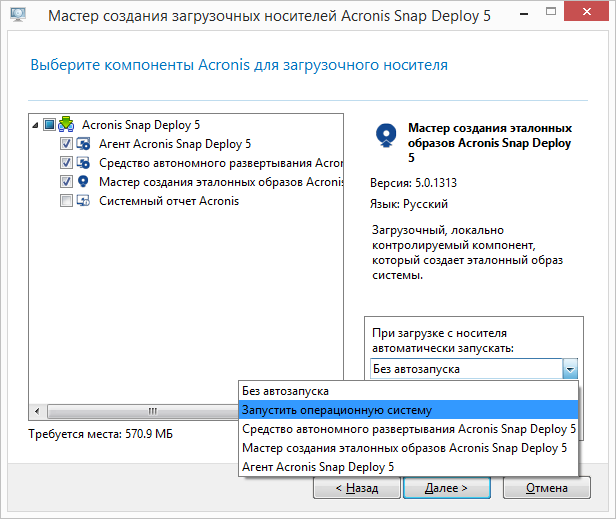Click the Средство автономного развертывания component icon
The image size is (616, 519).
(83, 163)
